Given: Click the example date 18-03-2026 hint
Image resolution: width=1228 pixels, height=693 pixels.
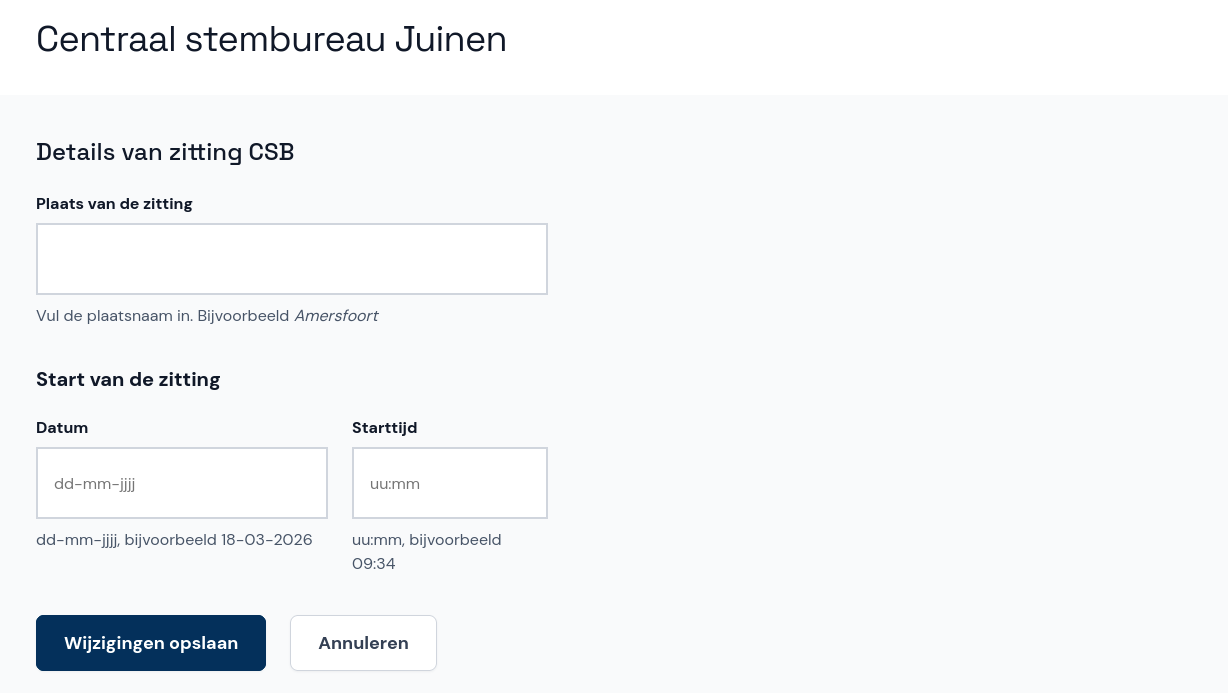Looking at the screenshot, I should tap(267, 540).
